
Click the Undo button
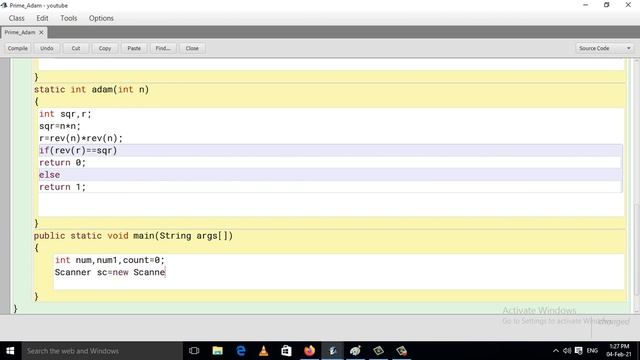click(x=47, y=48)
